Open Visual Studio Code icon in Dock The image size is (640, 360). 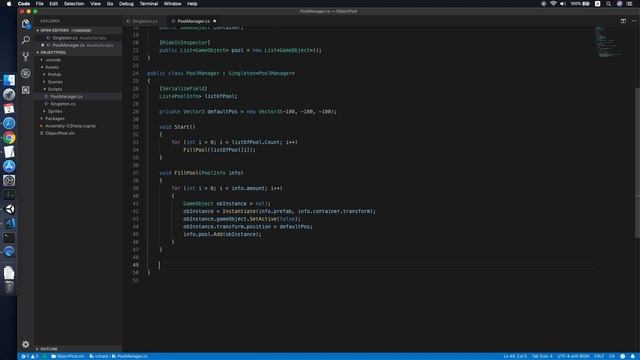[x=9, y=223]
